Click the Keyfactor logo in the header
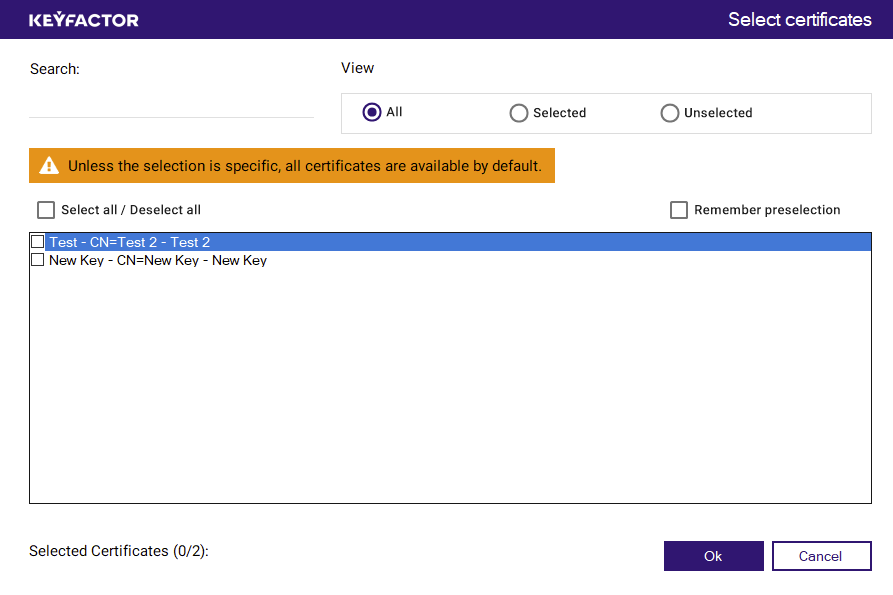Screen dimensions: 893x595 click(x=84, y=20)
